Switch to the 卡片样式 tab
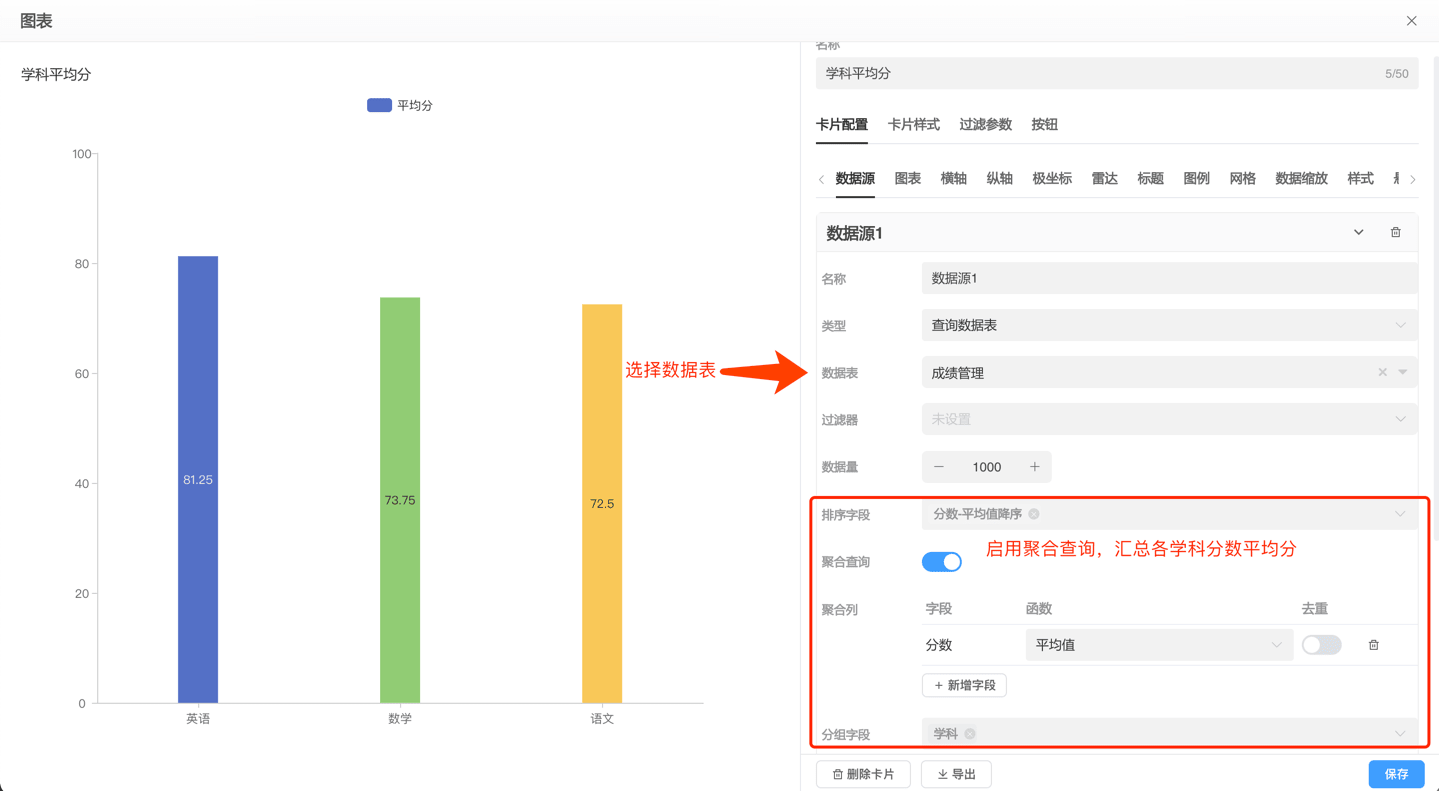 [913, 125]
